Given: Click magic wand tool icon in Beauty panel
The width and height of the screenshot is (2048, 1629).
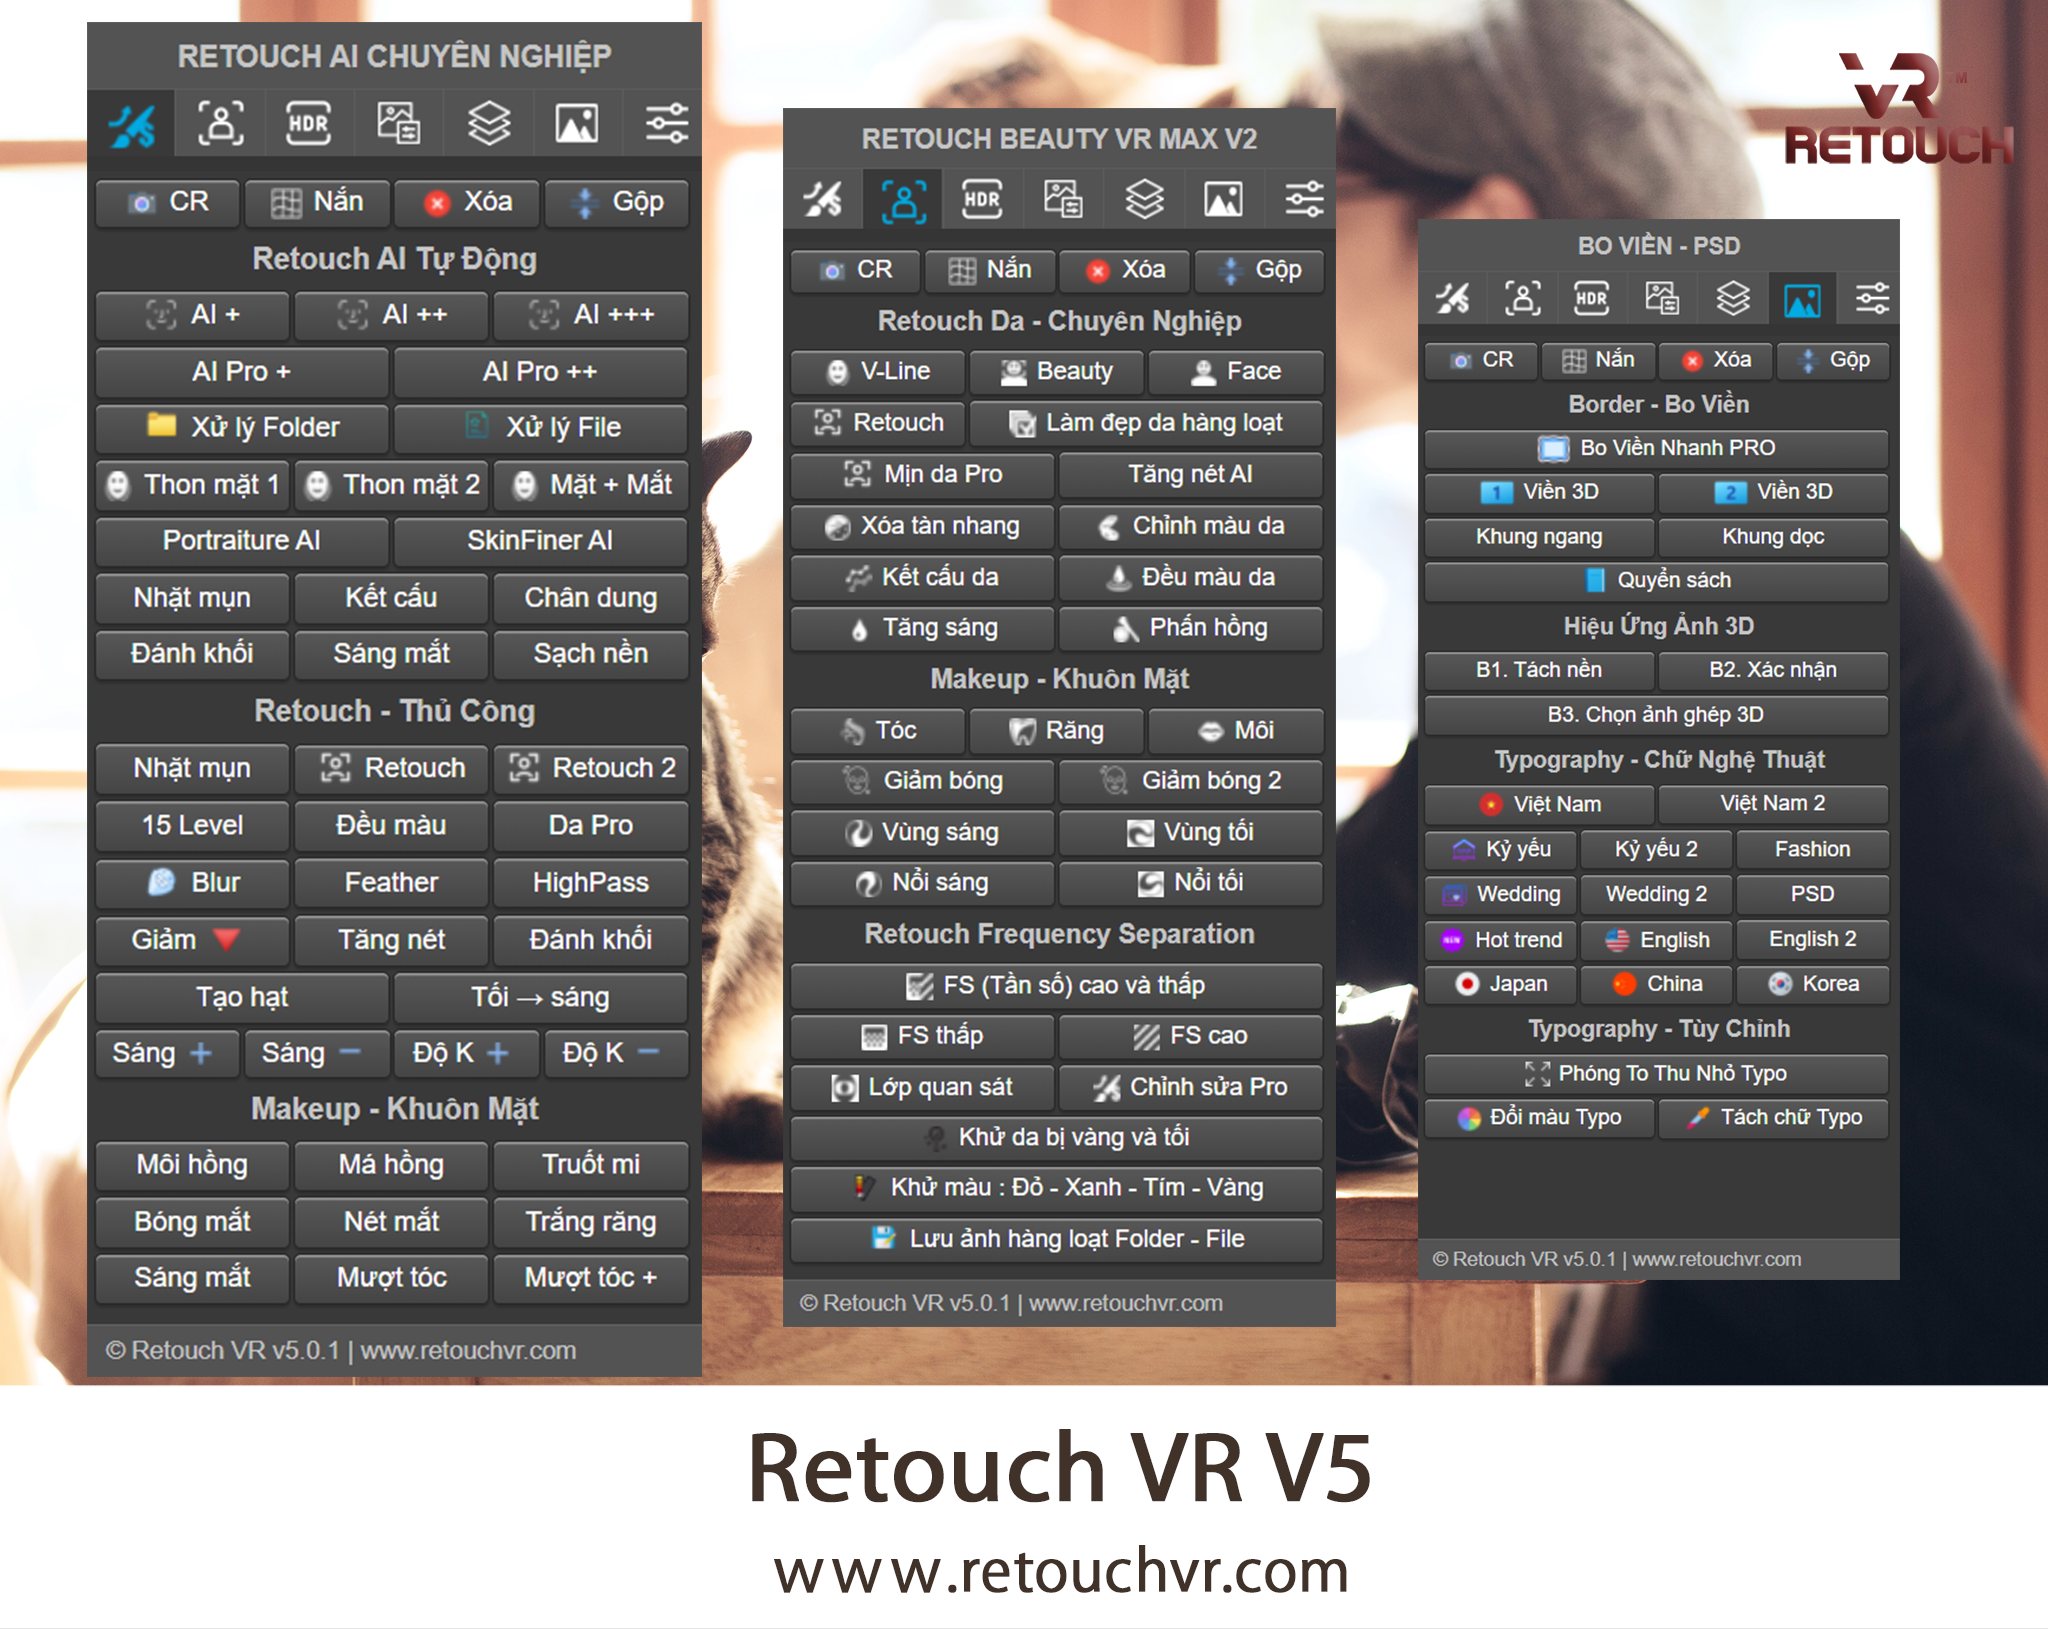Looking at the screenshot, I should click(823, 200).
